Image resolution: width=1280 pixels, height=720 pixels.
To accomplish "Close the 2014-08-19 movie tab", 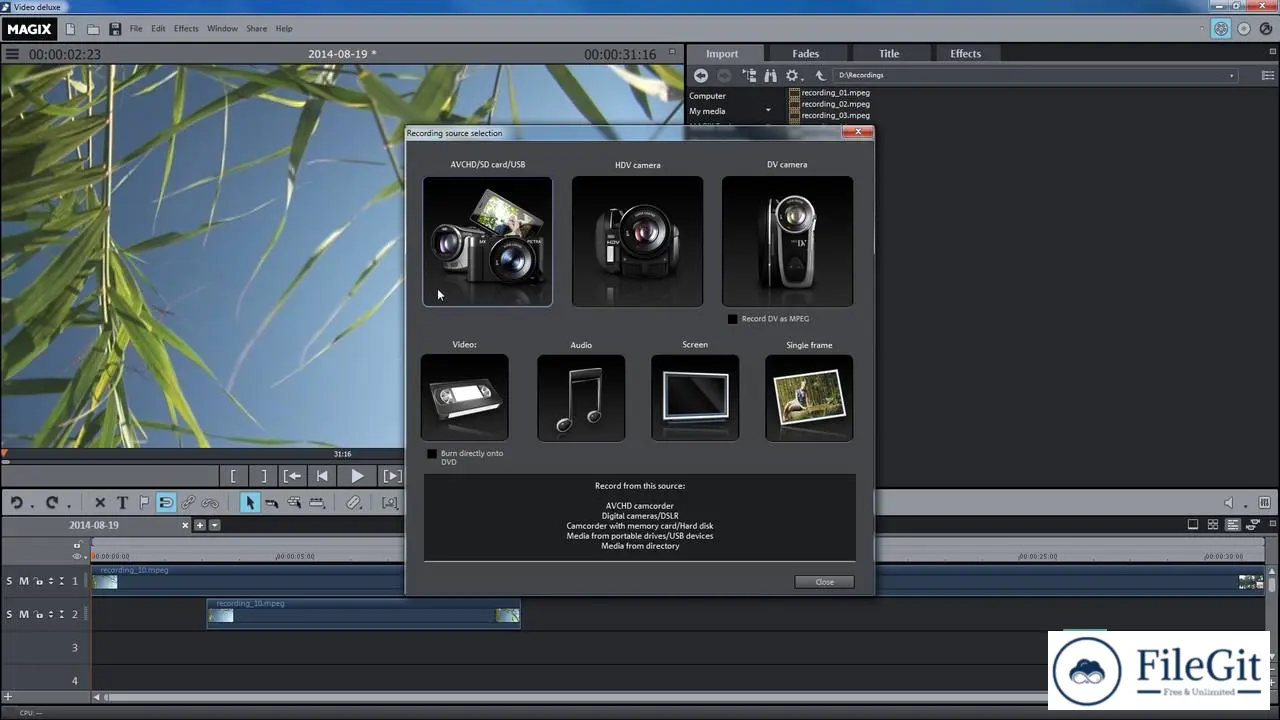I will [185, 525].
